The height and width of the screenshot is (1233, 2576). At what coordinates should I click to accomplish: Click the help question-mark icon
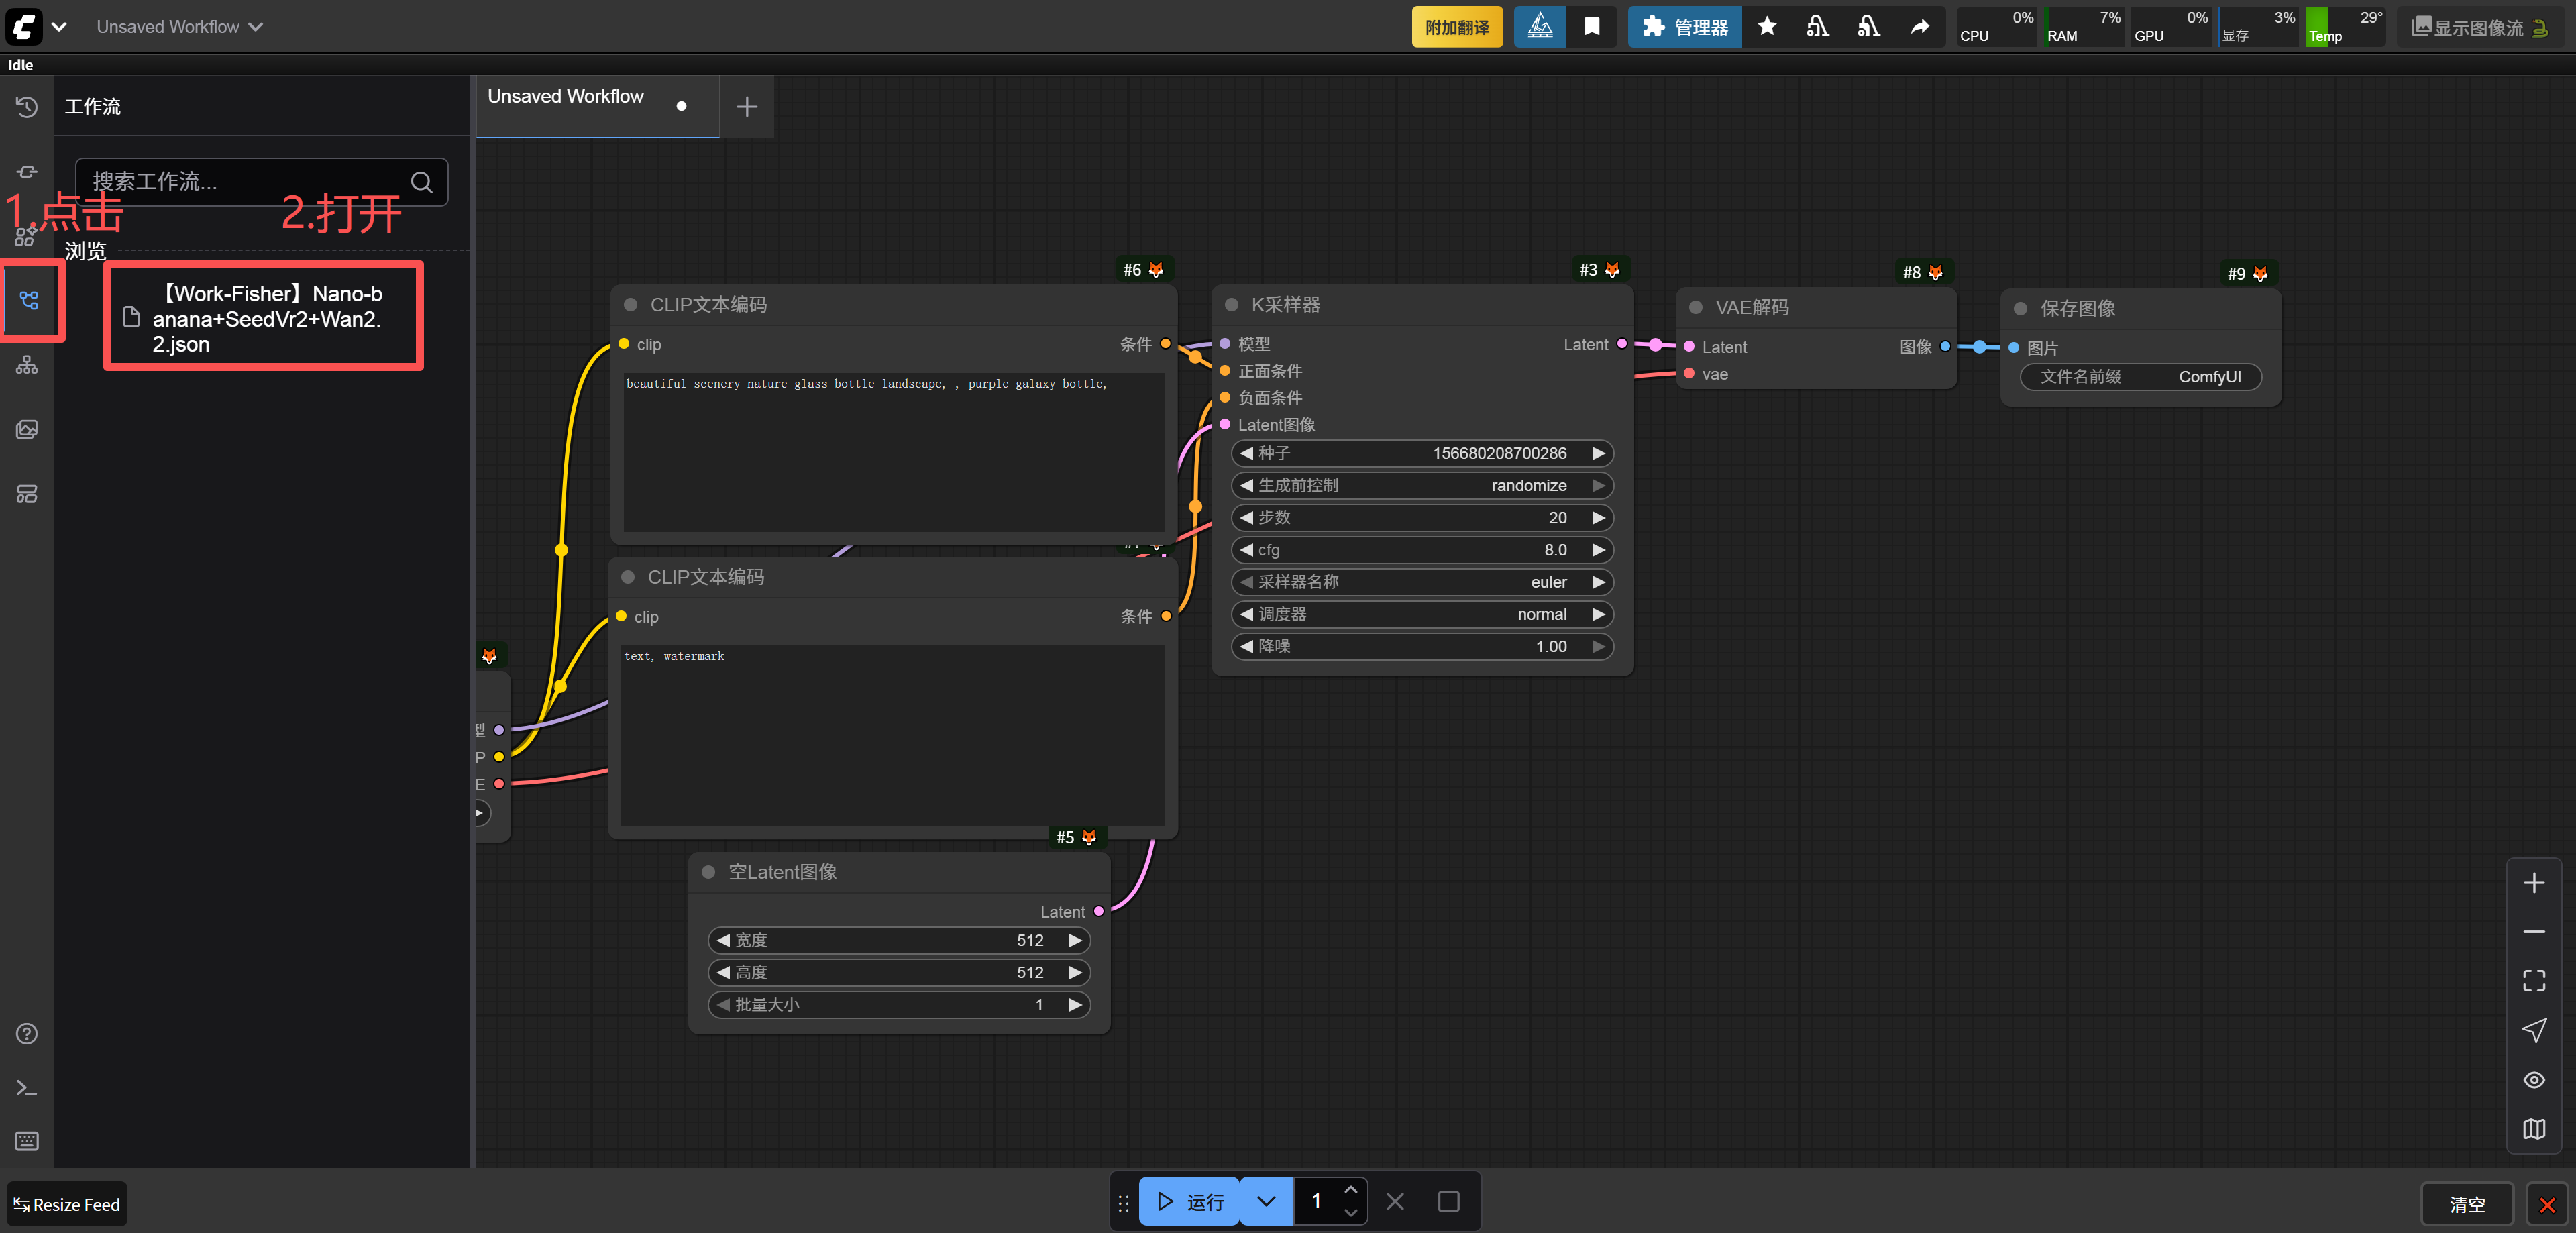[27, 1034]
